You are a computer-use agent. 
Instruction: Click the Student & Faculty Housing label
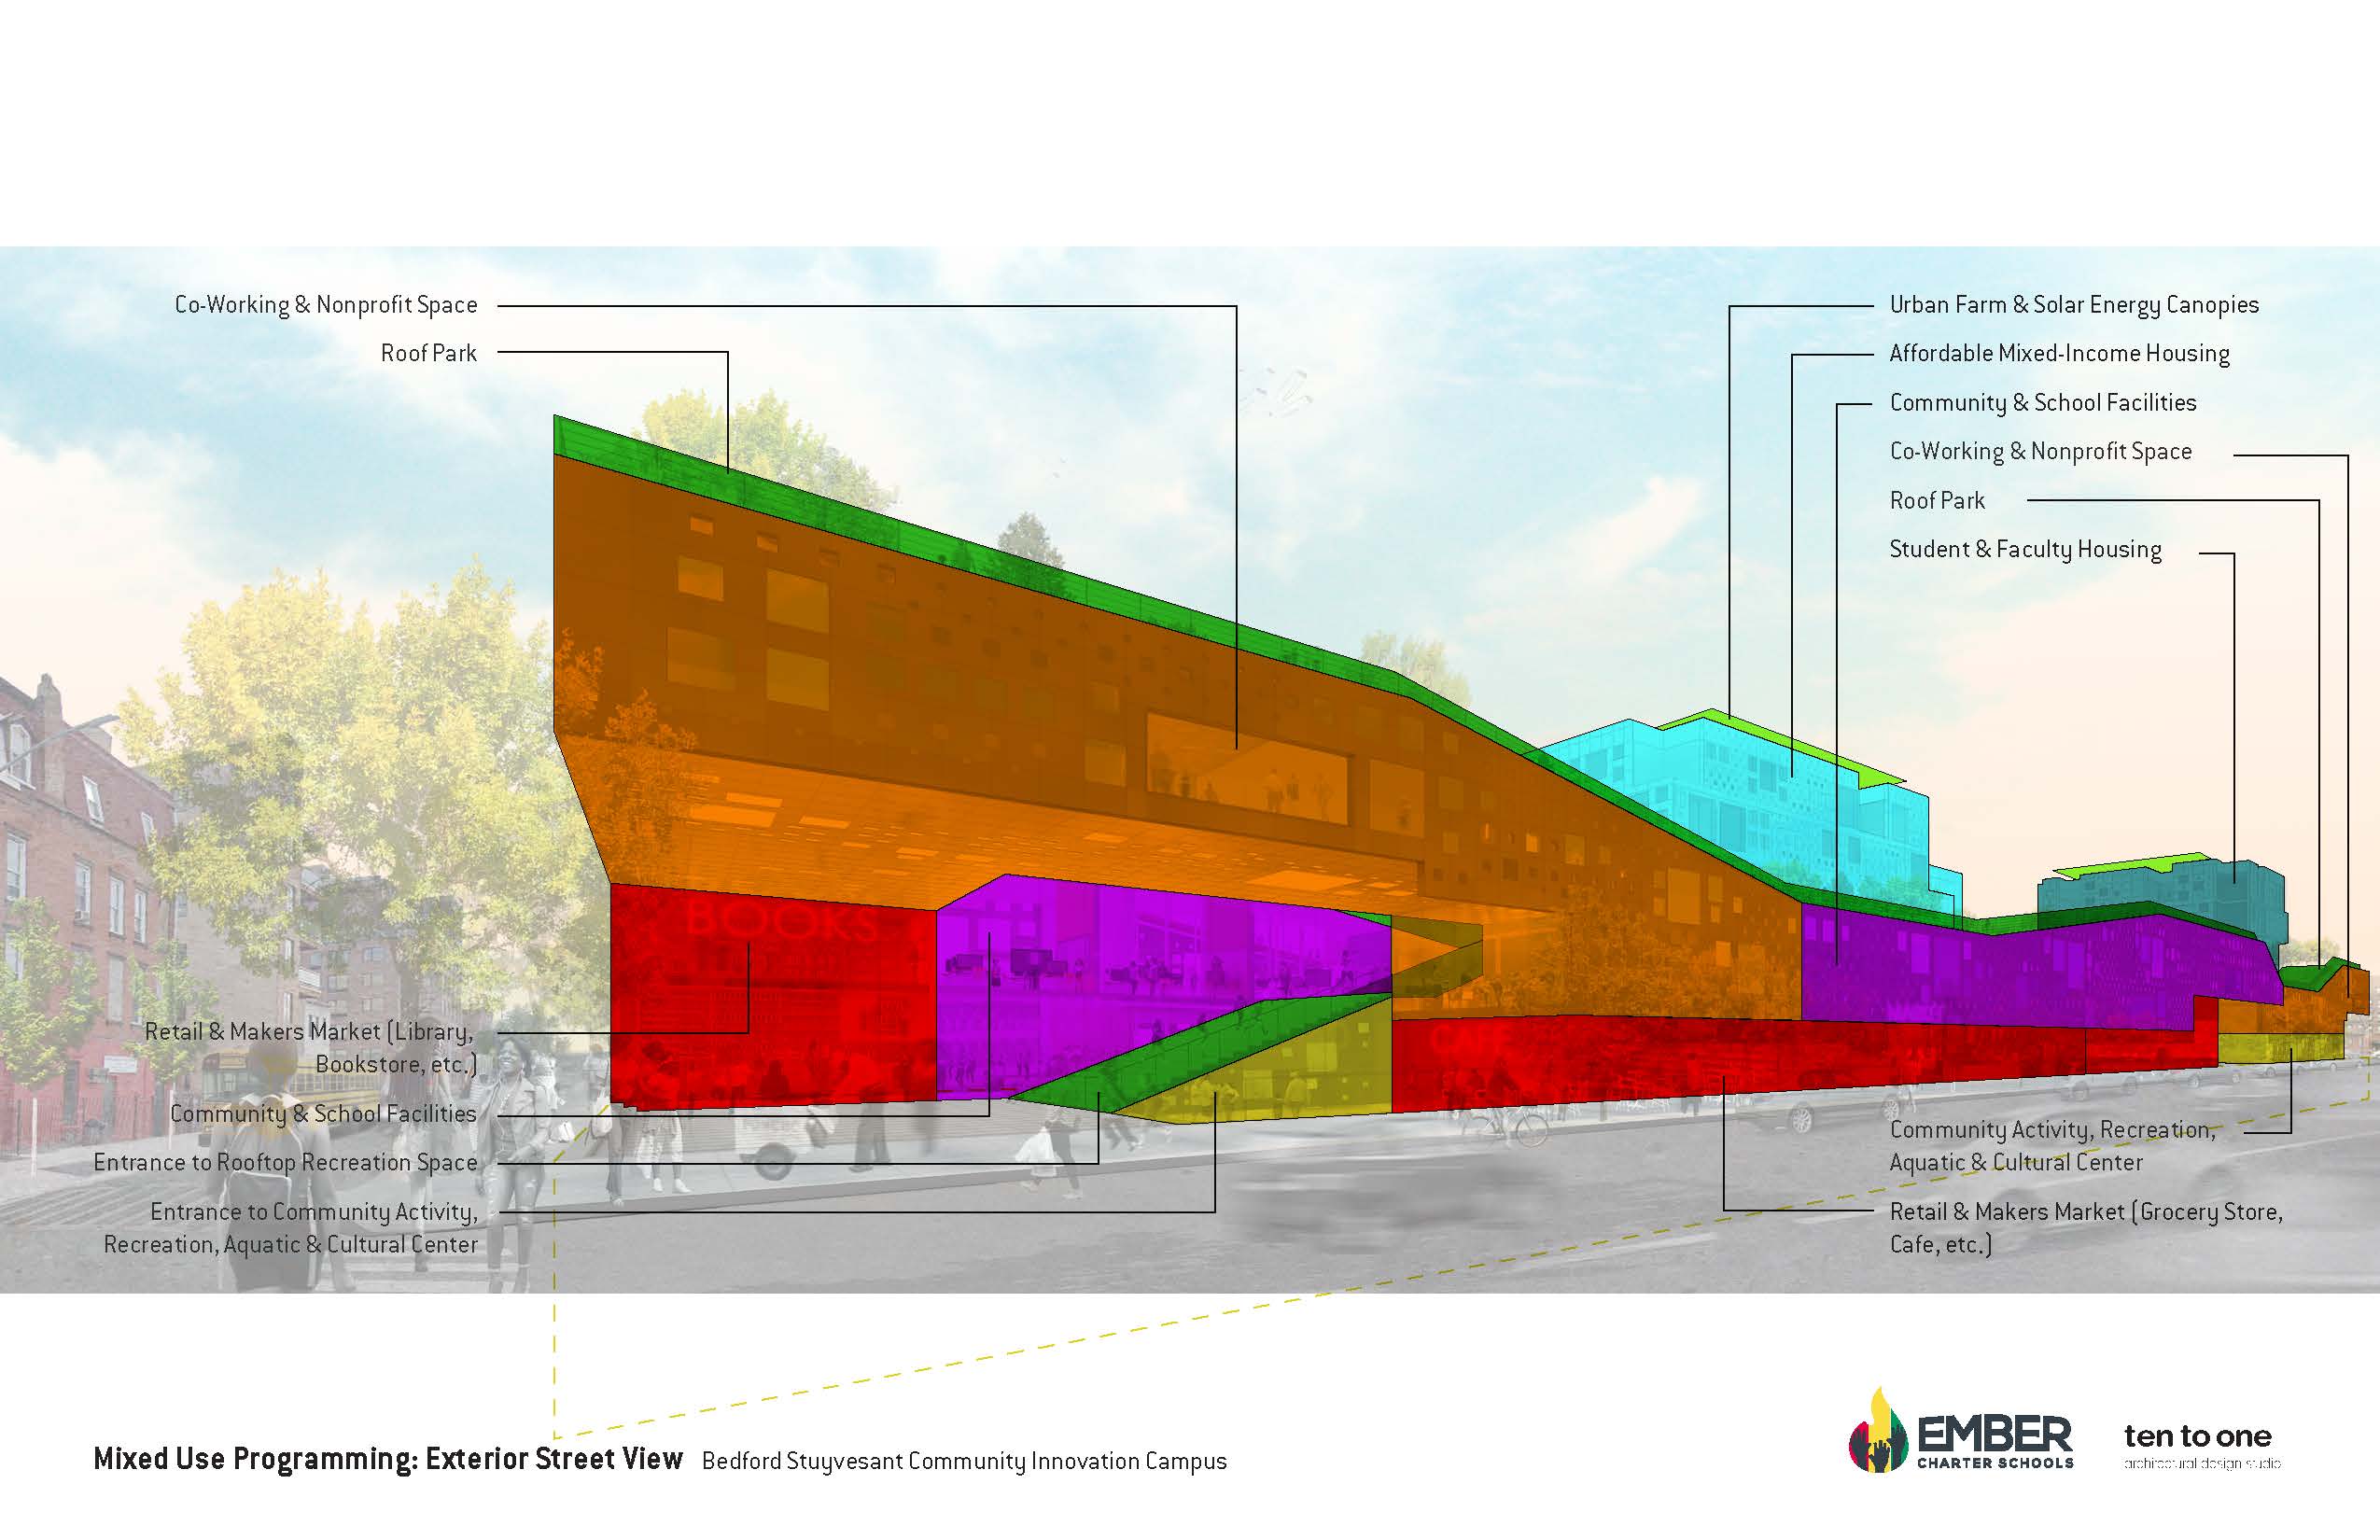(x=2025, y=549)
